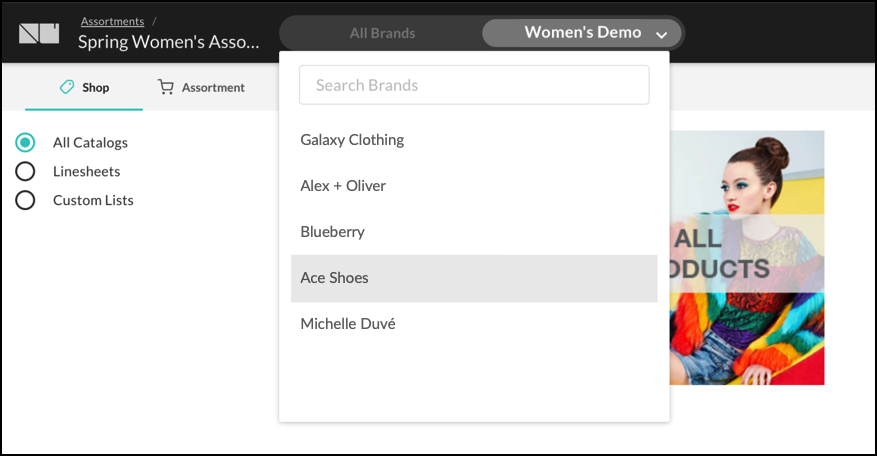
Task: Click the app logo in the header
Action: [x=39, y=34]
